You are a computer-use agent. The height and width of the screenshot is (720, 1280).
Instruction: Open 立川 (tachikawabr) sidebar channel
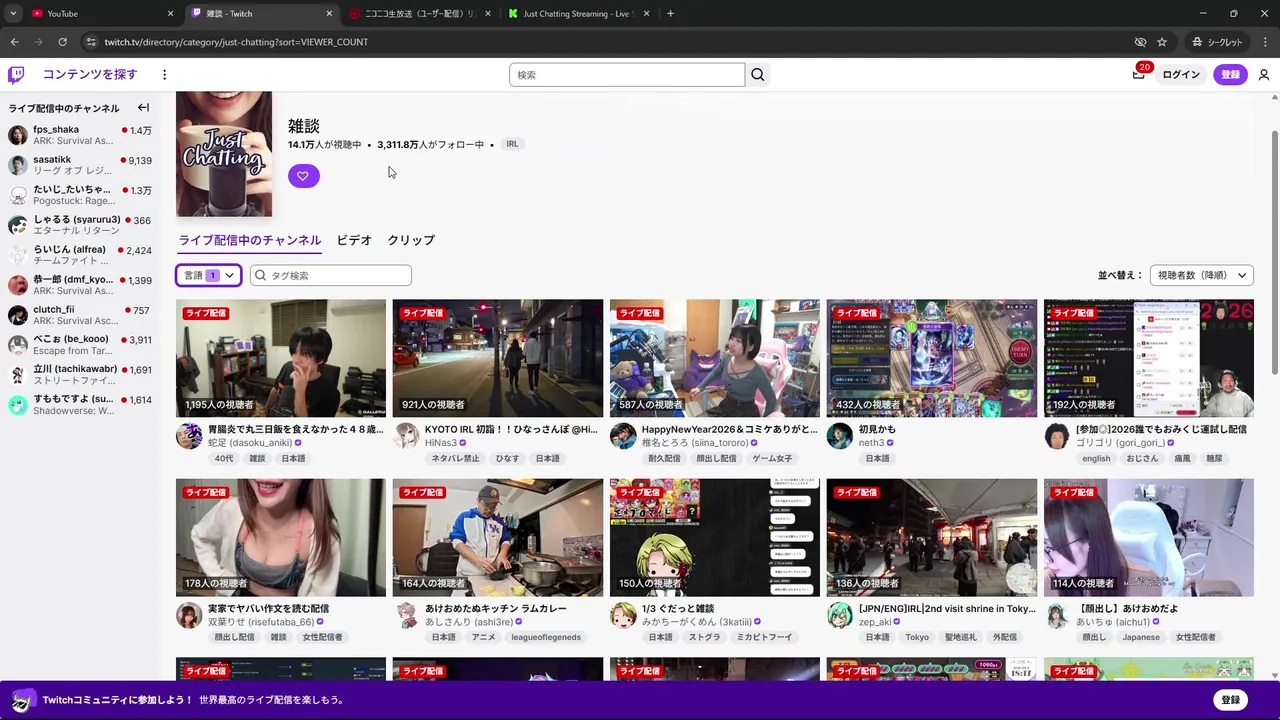(80, 375)
